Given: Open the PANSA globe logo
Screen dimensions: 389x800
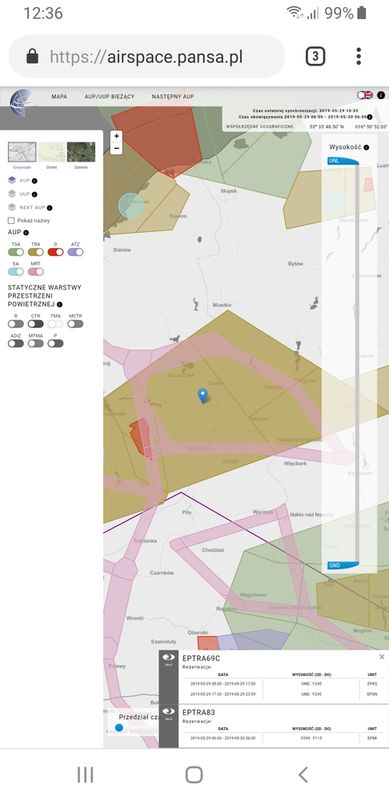Looking at the screenshot, I should 21,104.
